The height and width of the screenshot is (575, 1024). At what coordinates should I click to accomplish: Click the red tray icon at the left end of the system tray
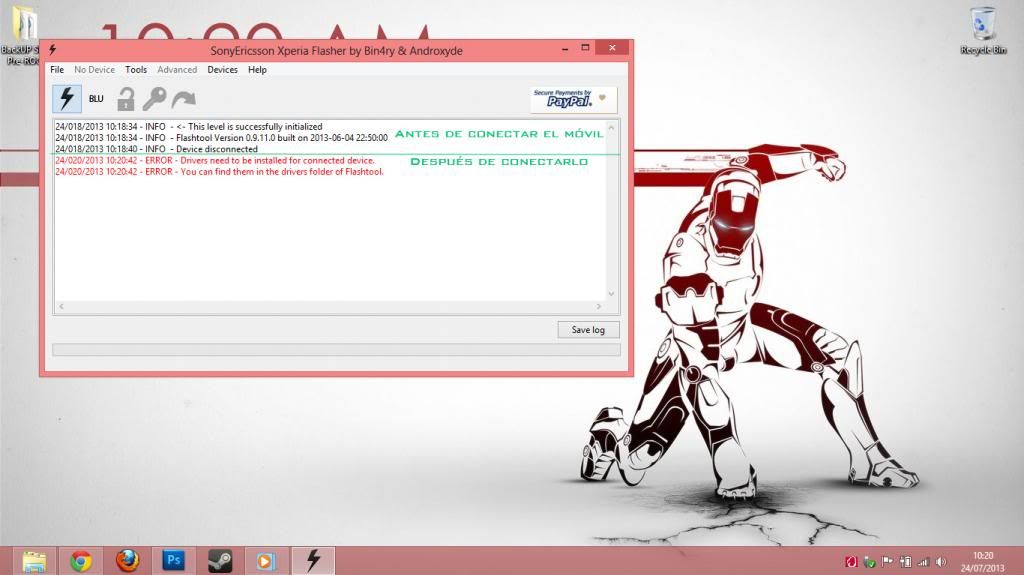[851, 562]
